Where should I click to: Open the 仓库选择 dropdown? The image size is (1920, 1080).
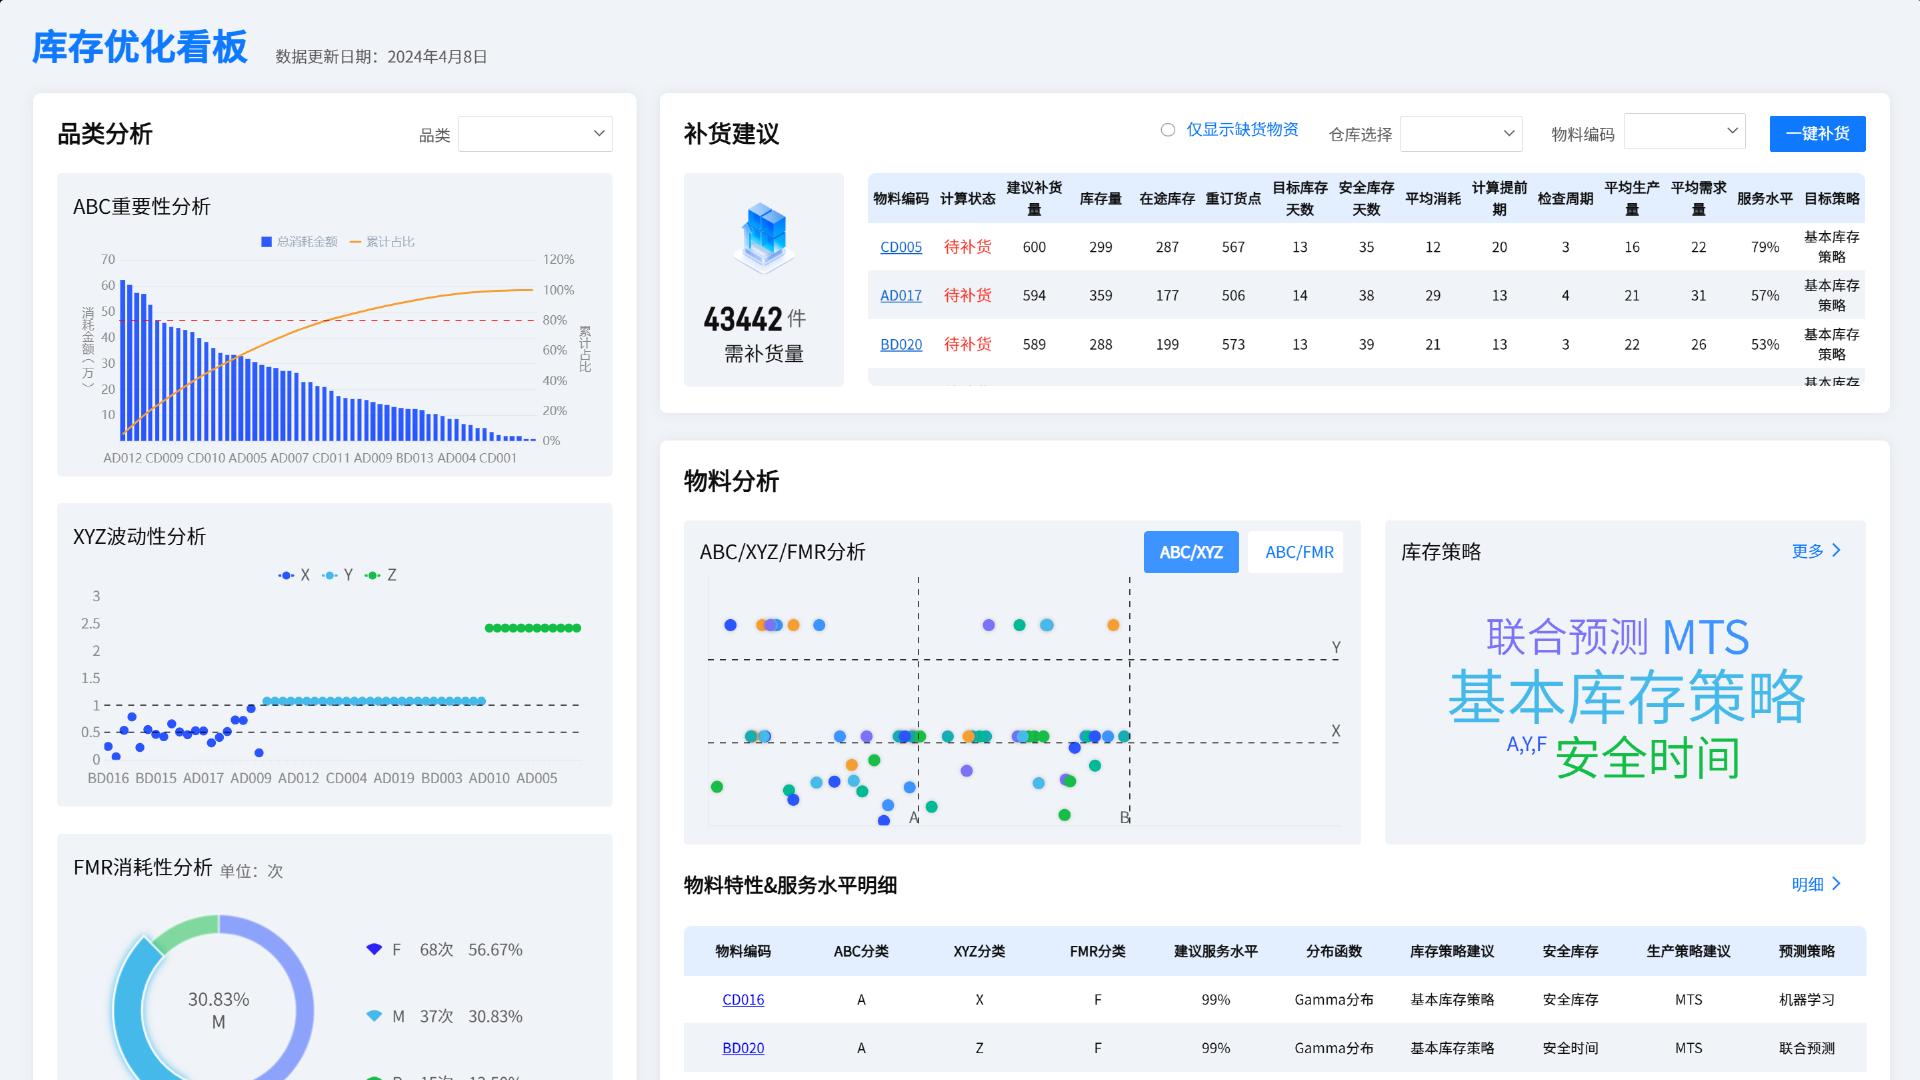pyautogui.click(x=1462, y=133)
